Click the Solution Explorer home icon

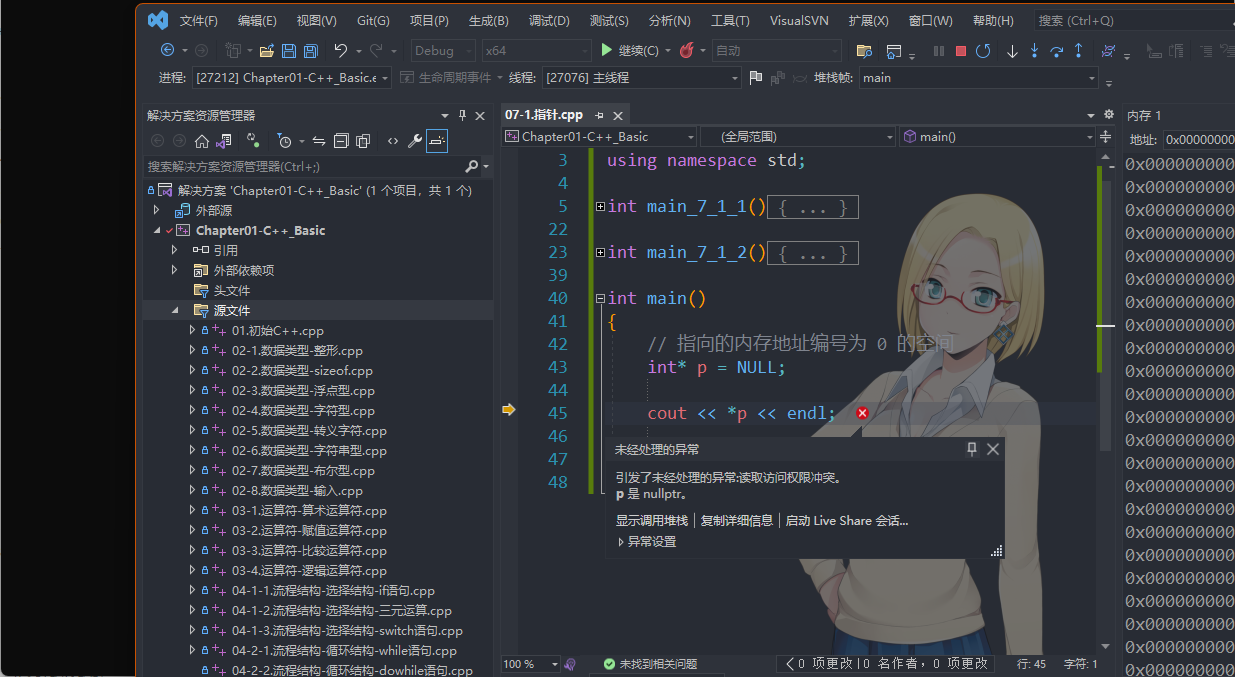point(202,141)
